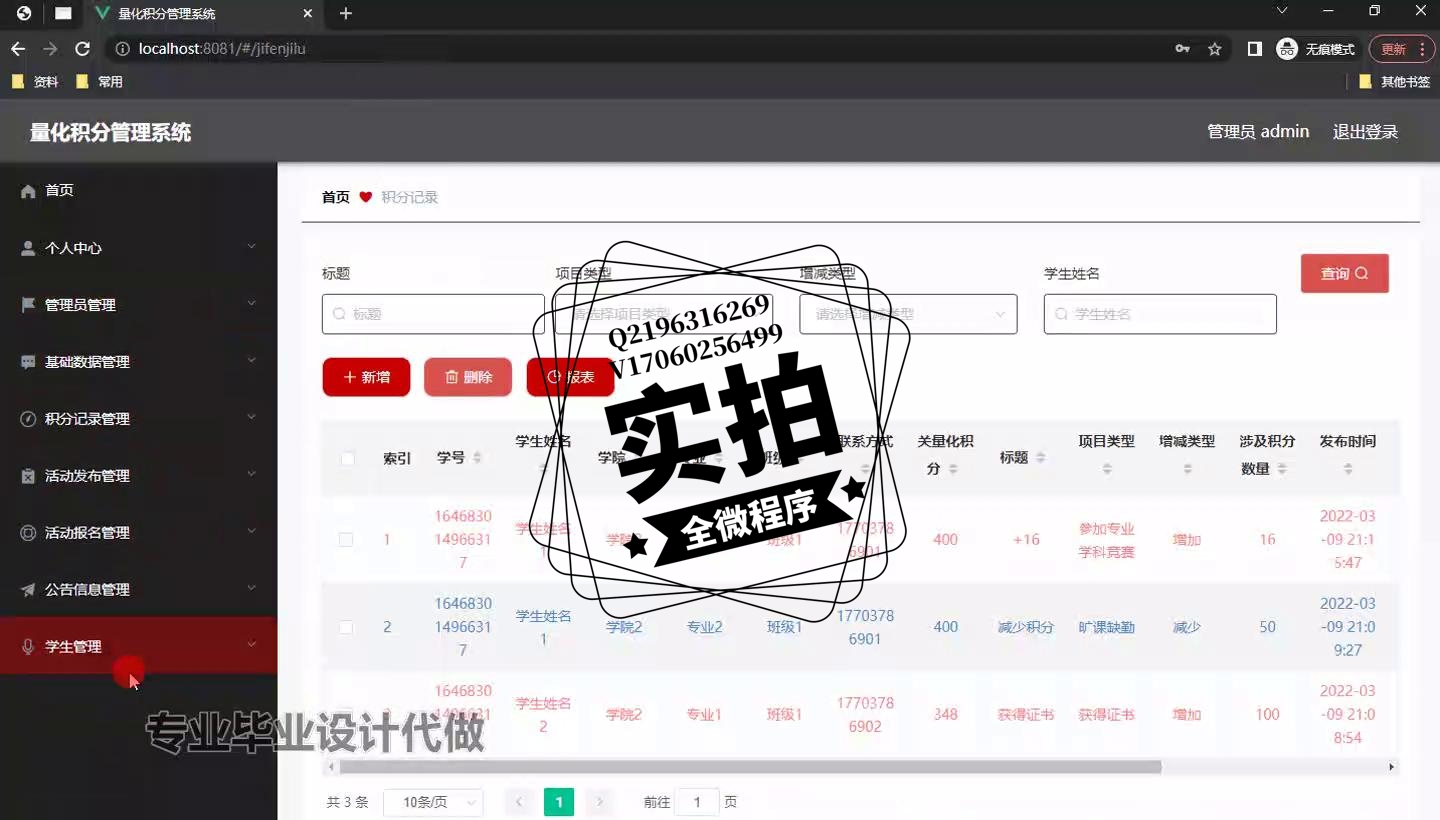Click the 无痕模式 incognito icon

pyautogui.click(x=1287, y=49)
